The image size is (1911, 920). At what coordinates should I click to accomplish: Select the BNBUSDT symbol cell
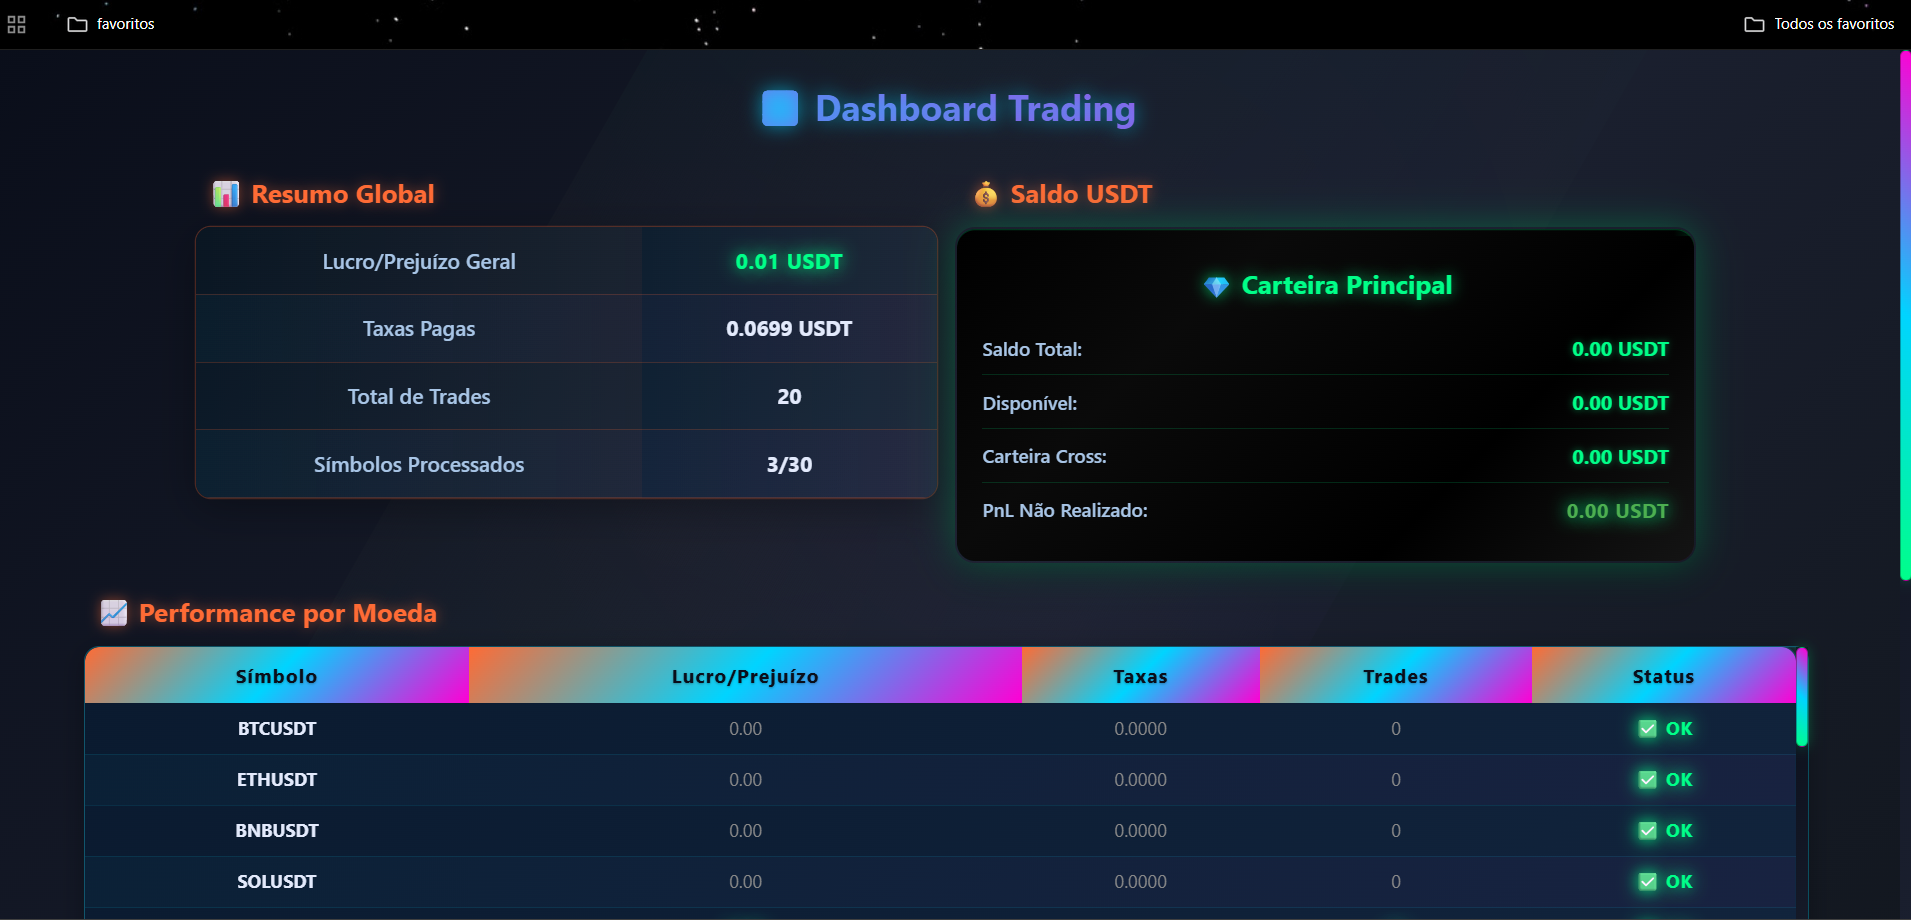(x=277, y=831)
